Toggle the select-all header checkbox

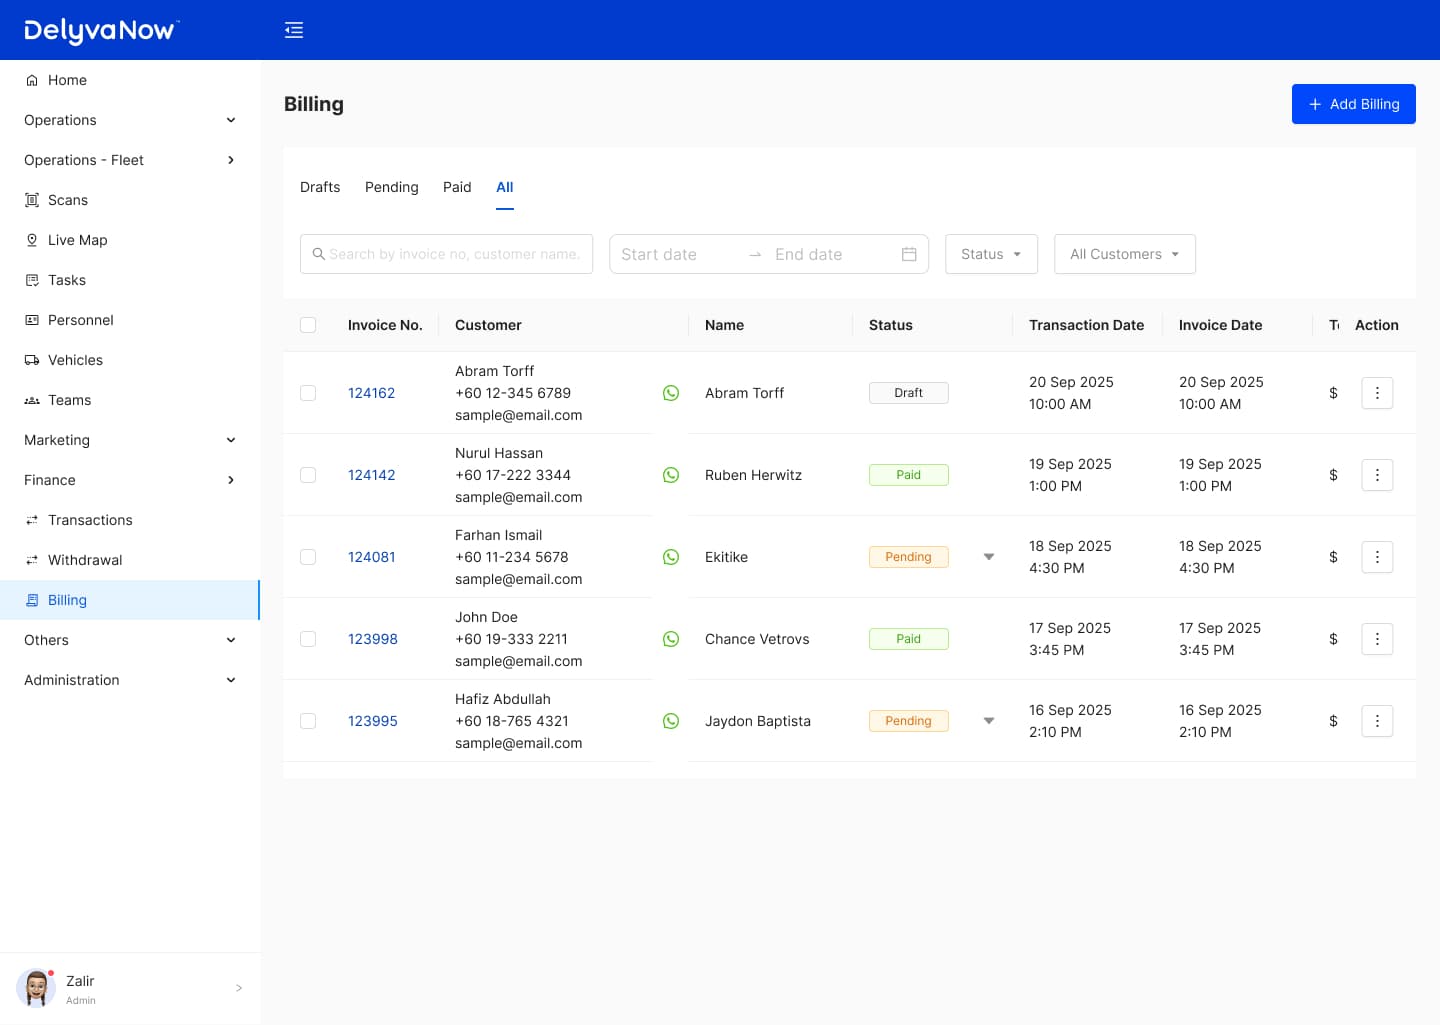(308, 325)
